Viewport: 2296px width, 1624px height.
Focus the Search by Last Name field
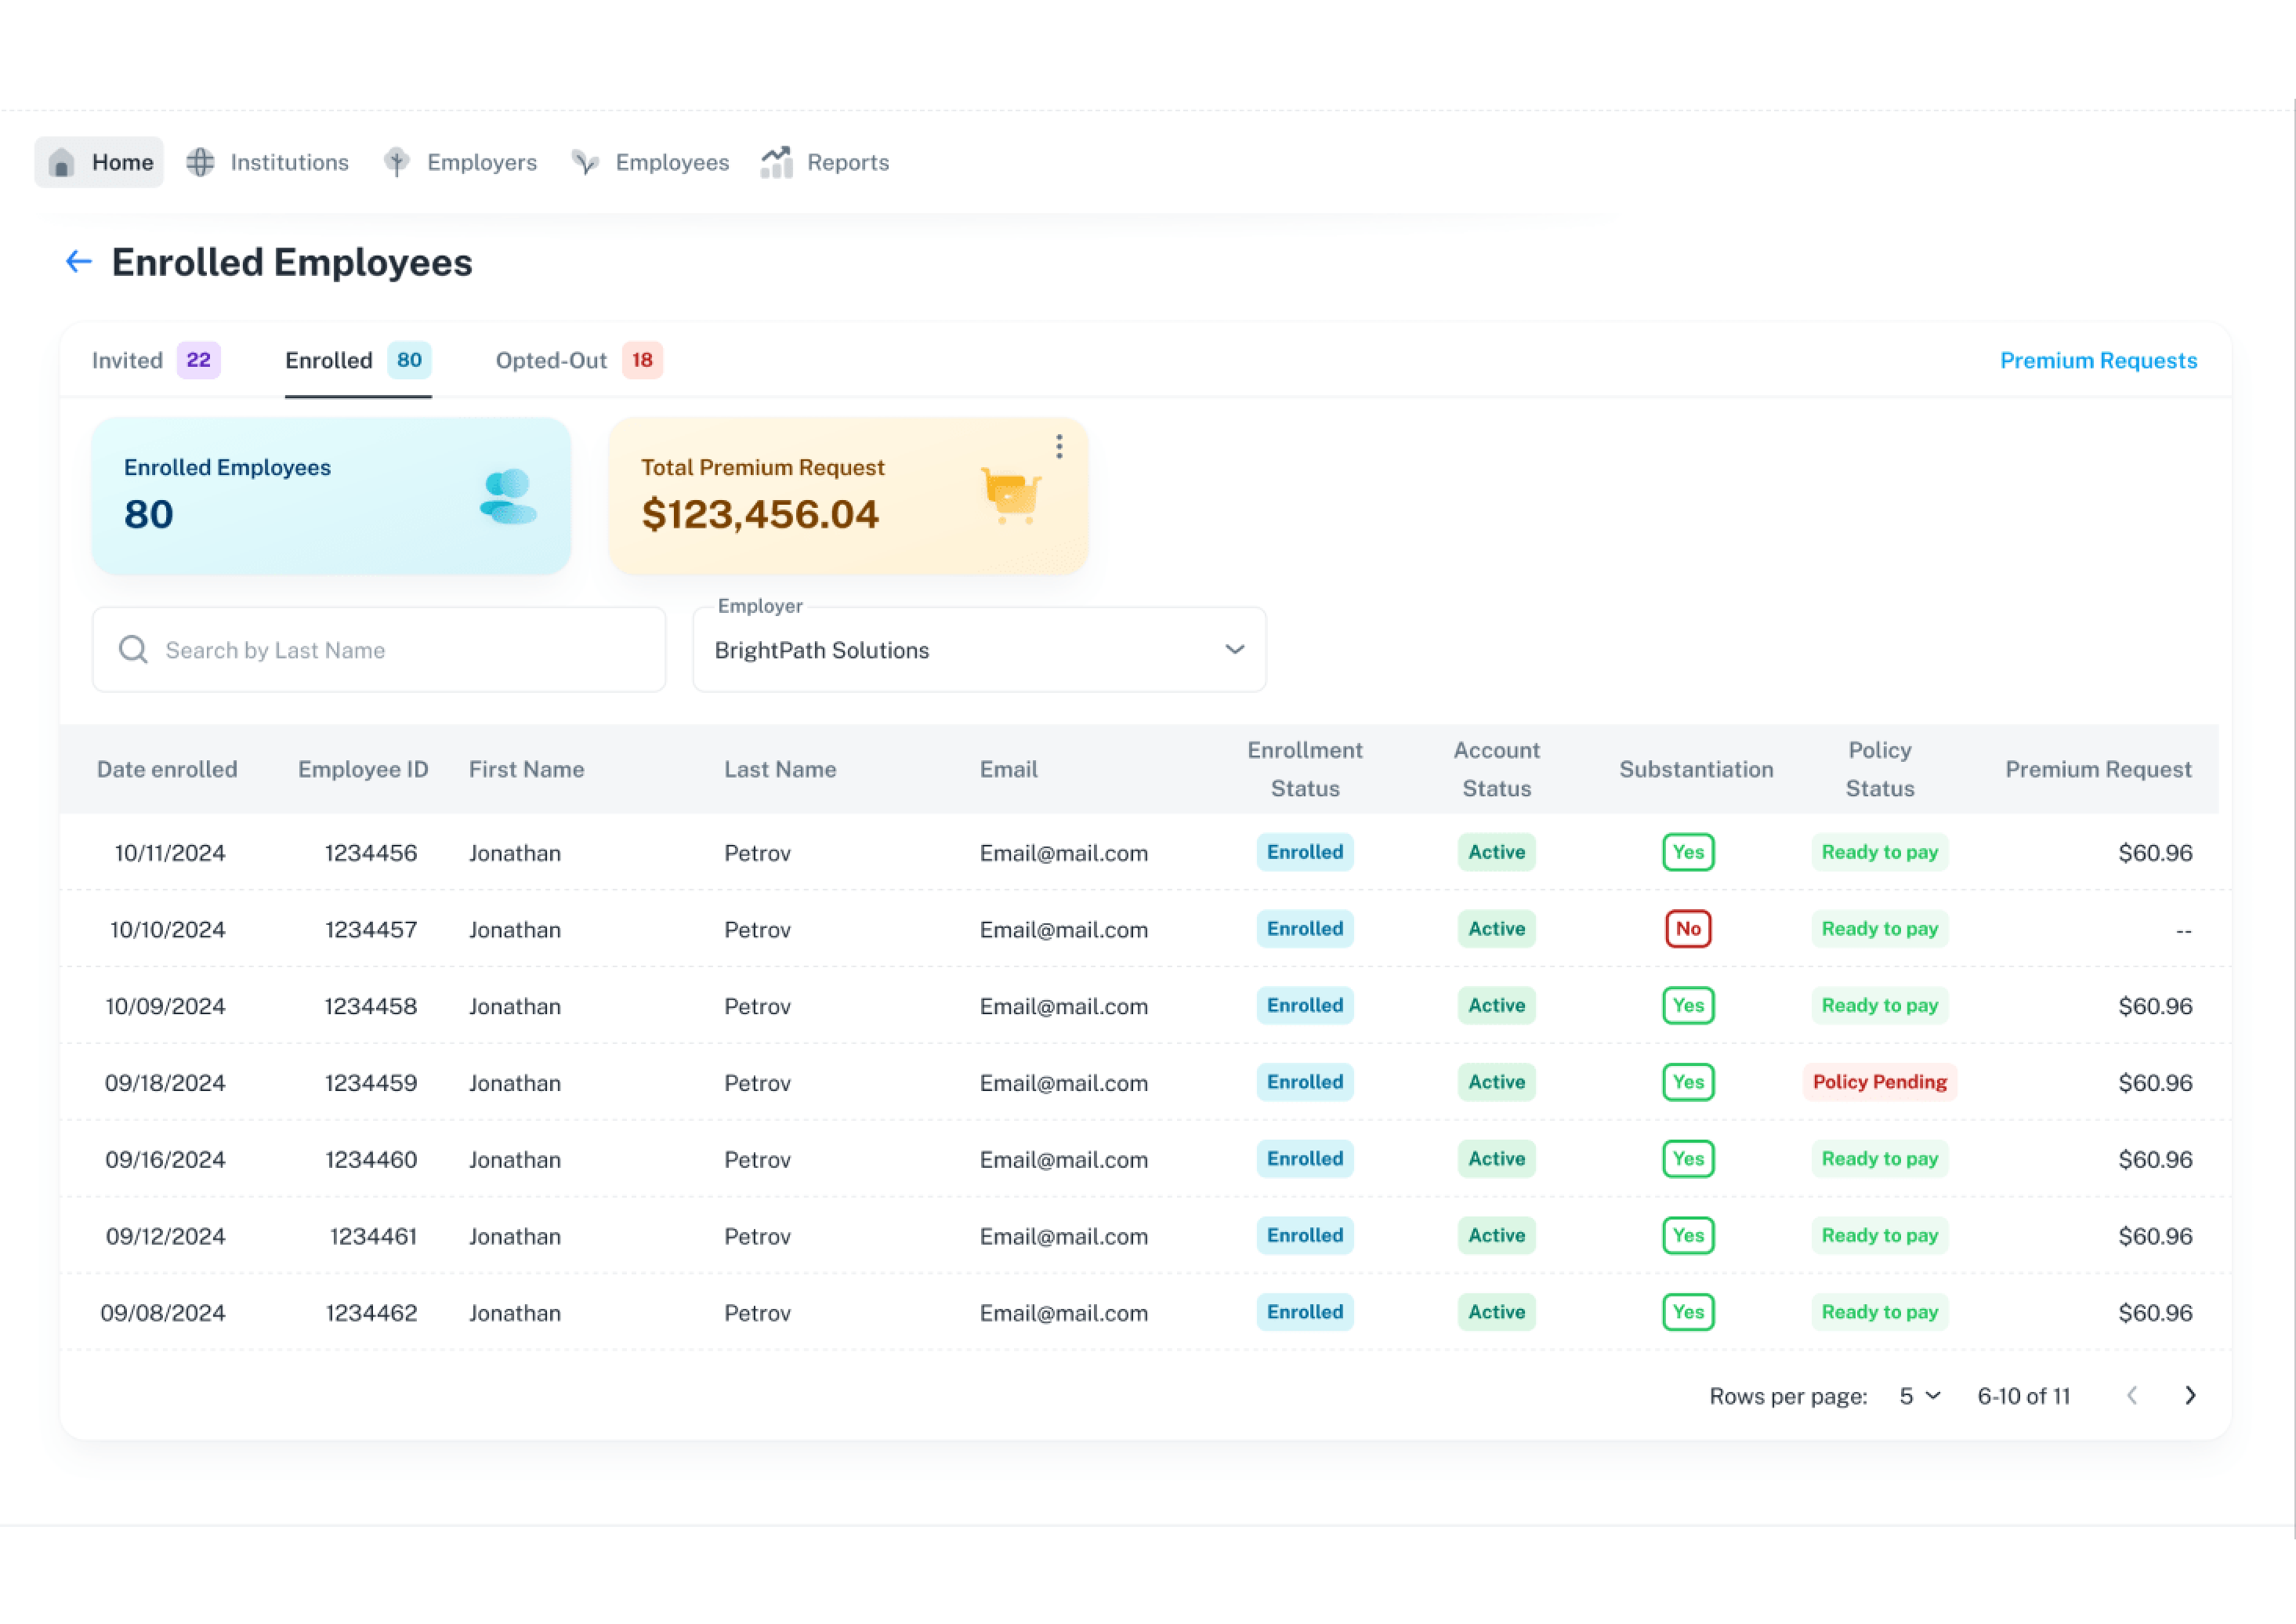(x=379, y=650)
